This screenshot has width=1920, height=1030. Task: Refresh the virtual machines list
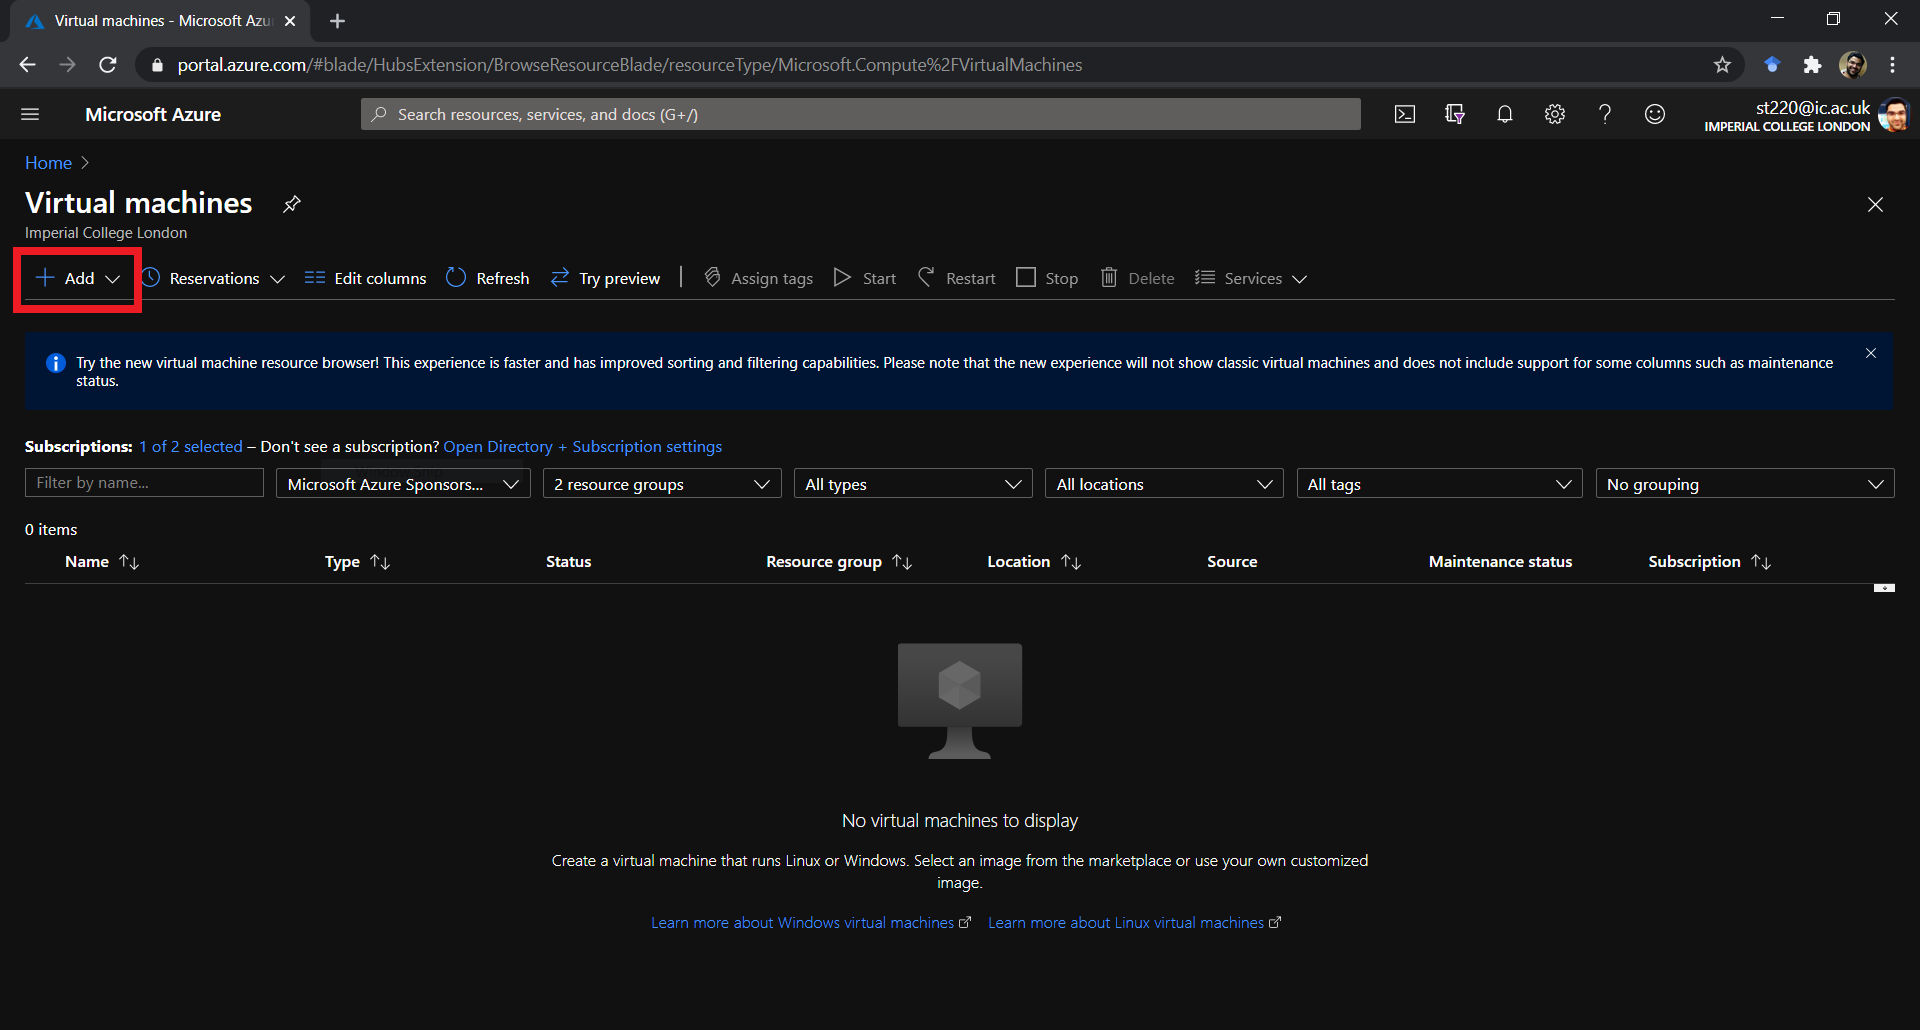tap(488, 278)
